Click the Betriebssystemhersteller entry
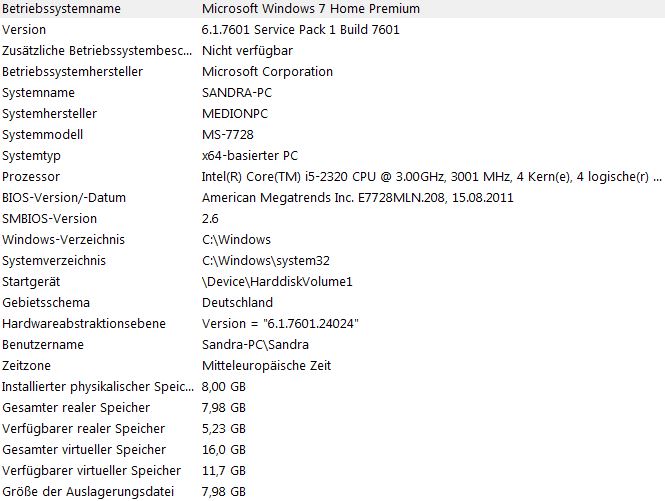 click(72, 72)
